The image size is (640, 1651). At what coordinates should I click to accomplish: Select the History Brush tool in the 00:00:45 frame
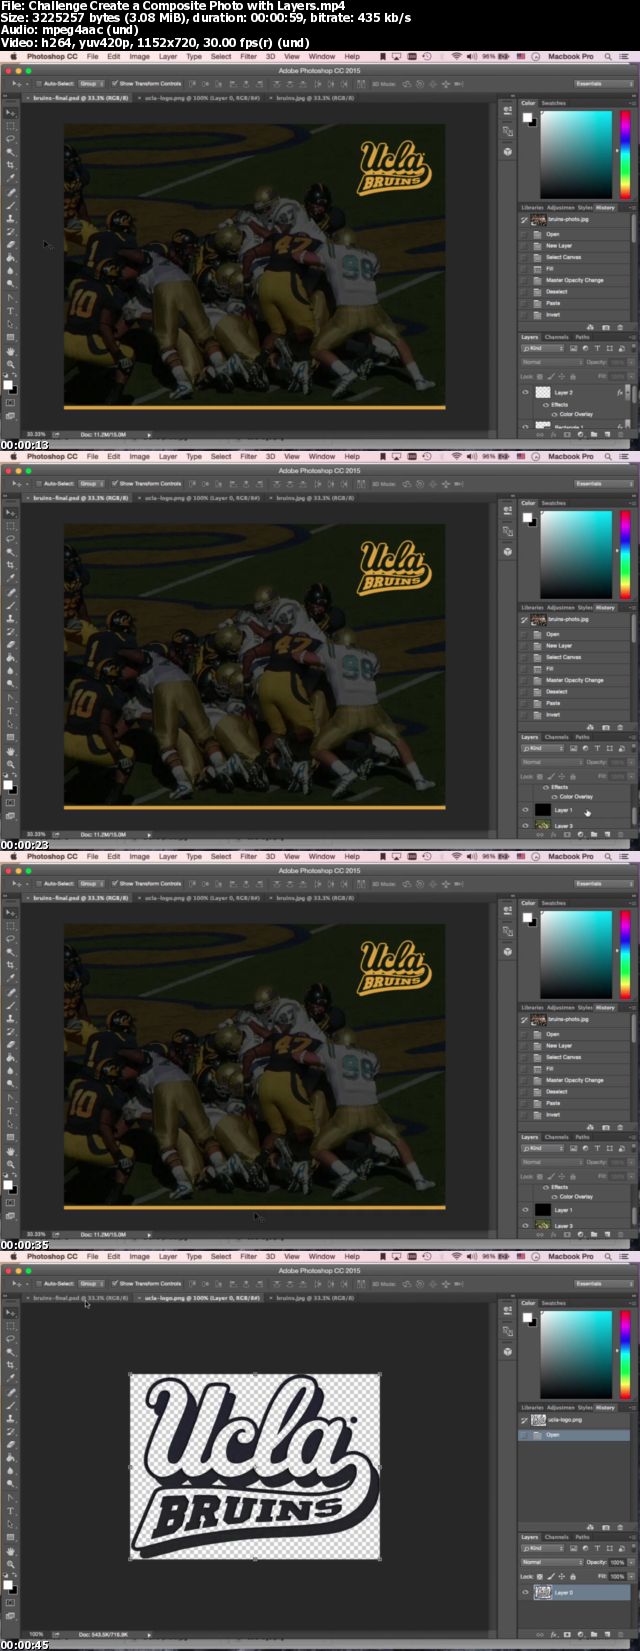11,1431
